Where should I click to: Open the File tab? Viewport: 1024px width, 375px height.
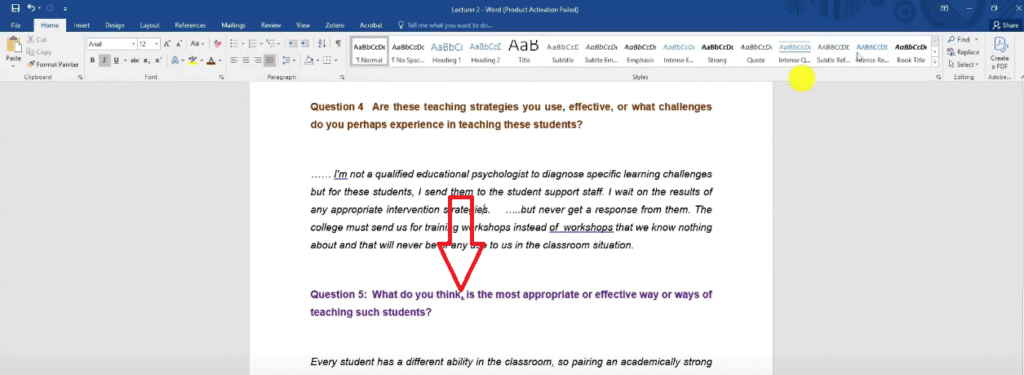pos(16,25)
